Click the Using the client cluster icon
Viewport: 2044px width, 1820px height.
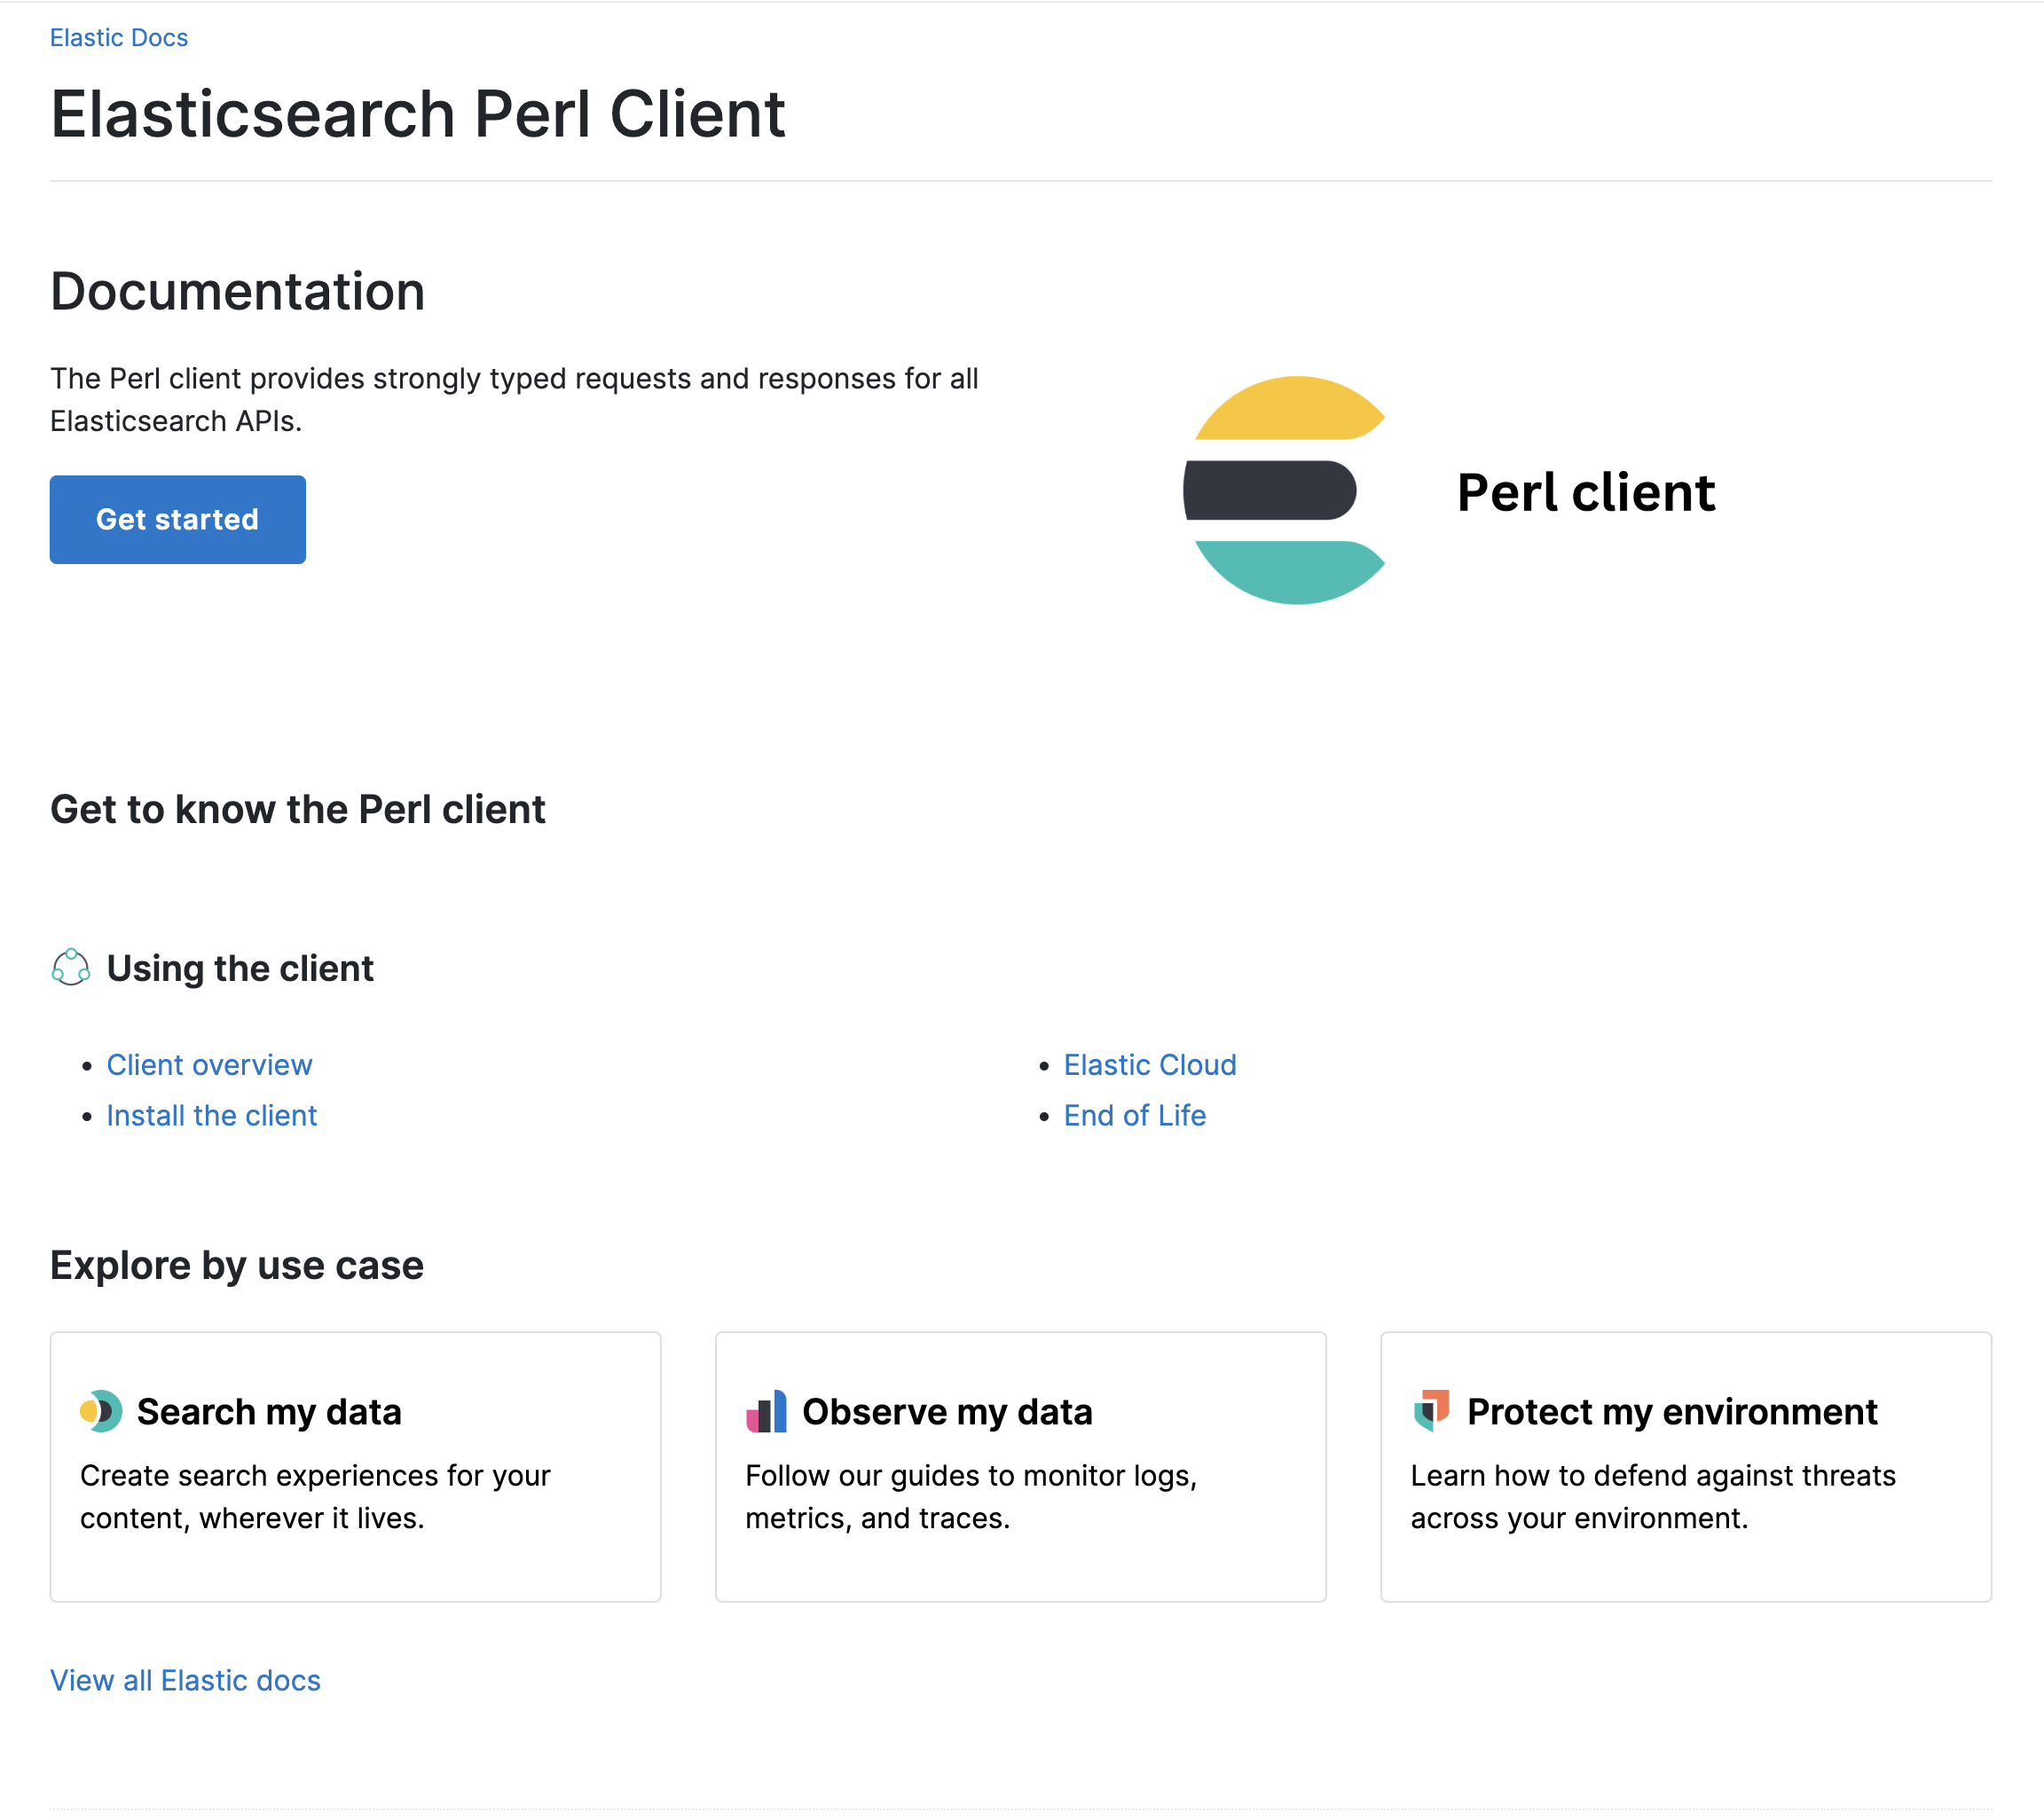click(x=71, y=967)
